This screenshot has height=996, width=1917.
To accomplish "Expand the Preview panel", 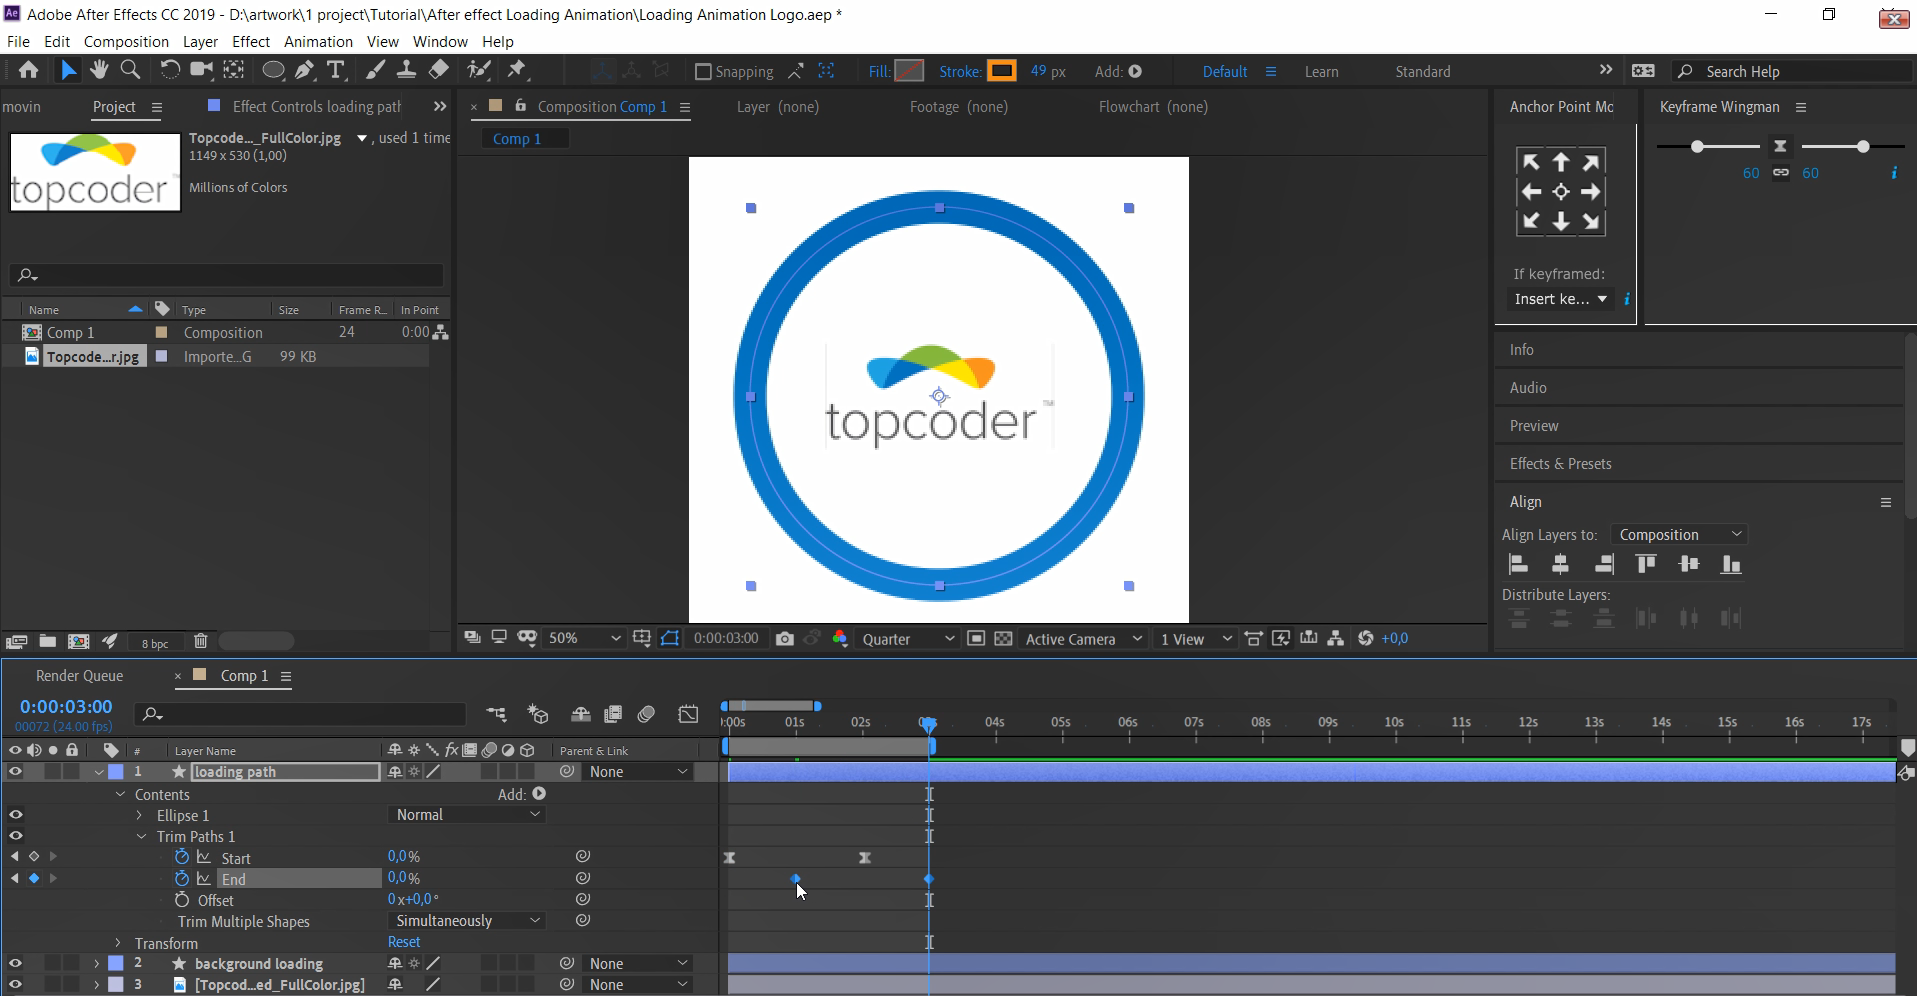I will pyautogui.click(x=1534, y=425).
